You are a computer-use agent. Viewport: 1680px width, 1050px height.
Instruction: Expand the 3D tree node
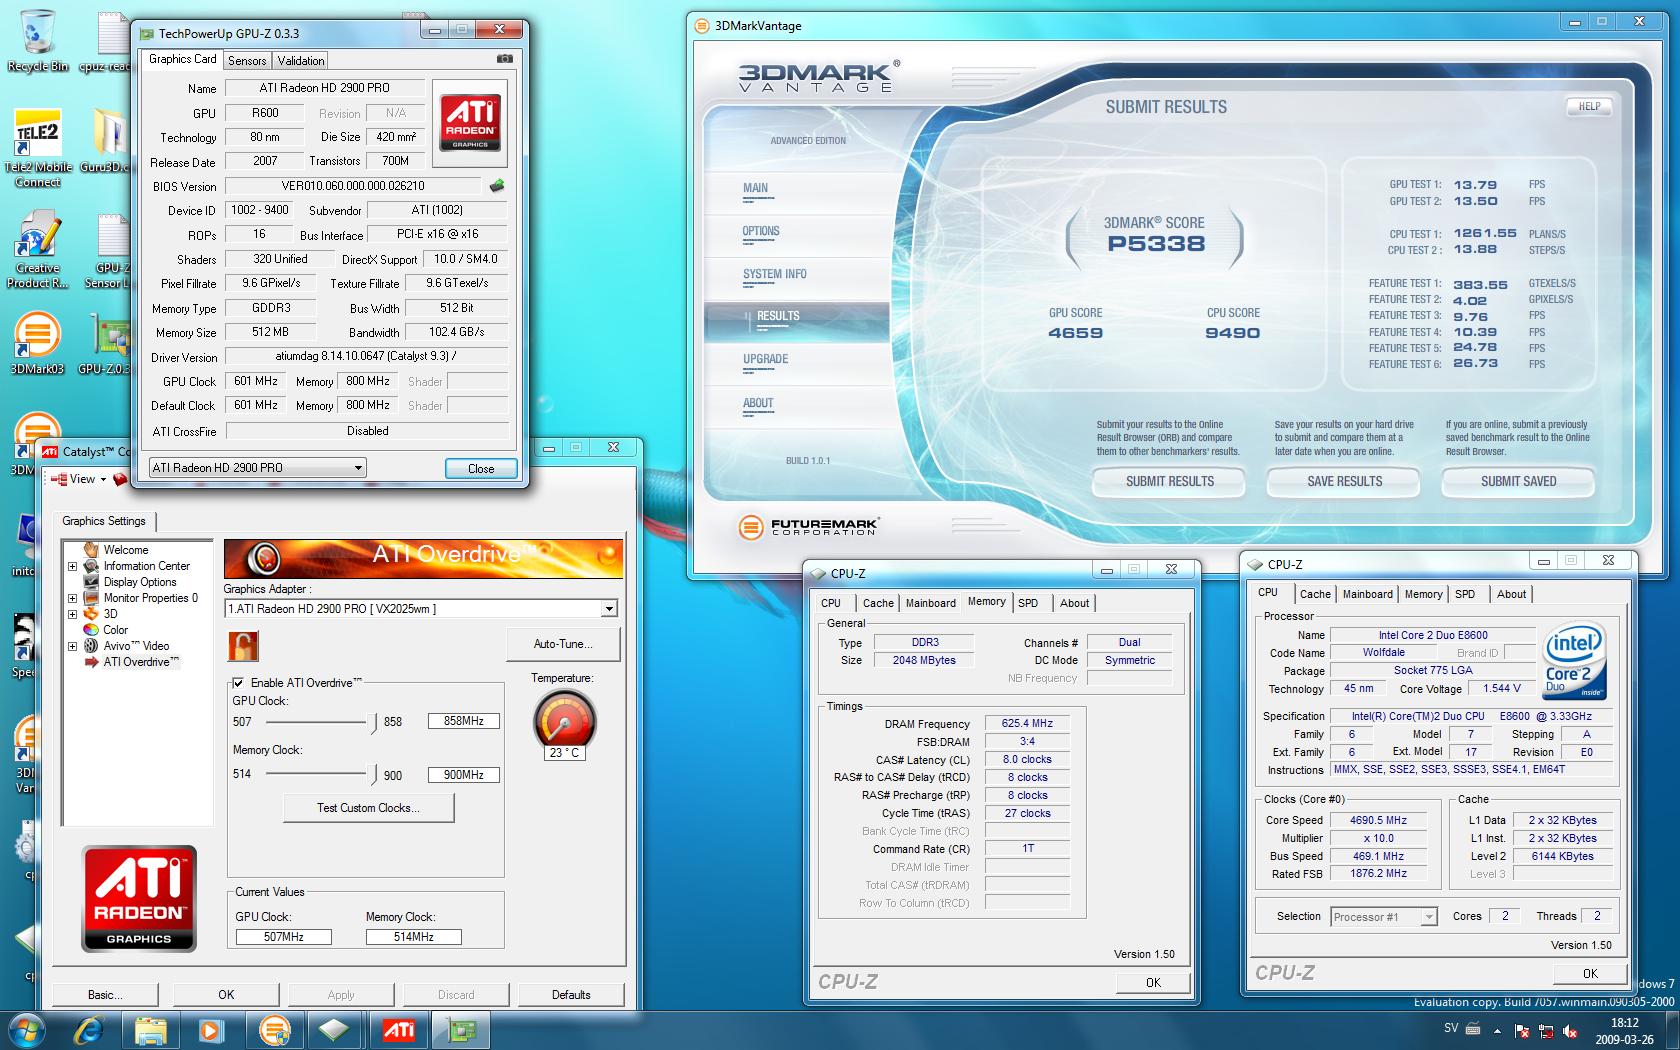72,614
